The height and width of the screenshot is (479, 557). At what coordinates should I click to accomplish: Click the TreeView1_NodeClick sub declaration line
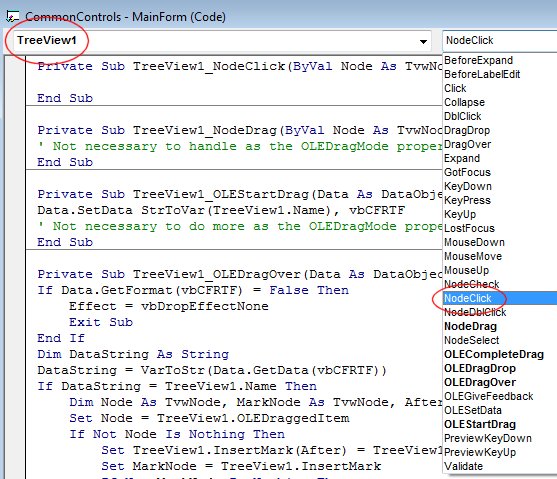[240, 66]
